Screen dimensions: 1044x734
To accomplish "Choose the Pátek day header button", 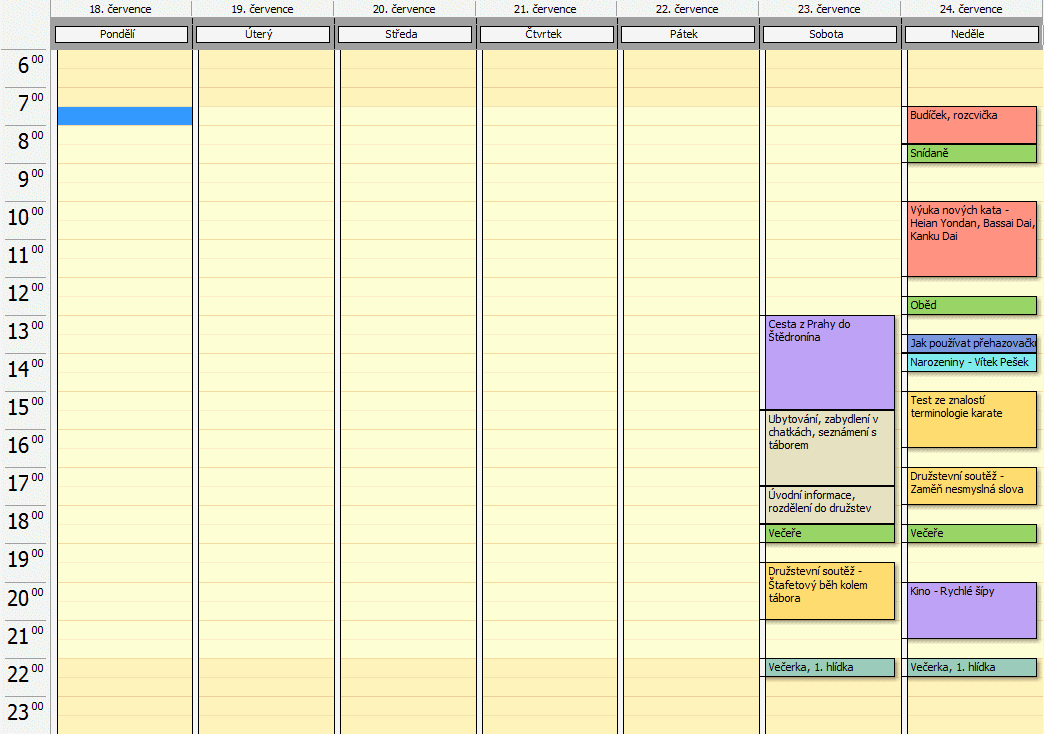I will click(686, 34).
